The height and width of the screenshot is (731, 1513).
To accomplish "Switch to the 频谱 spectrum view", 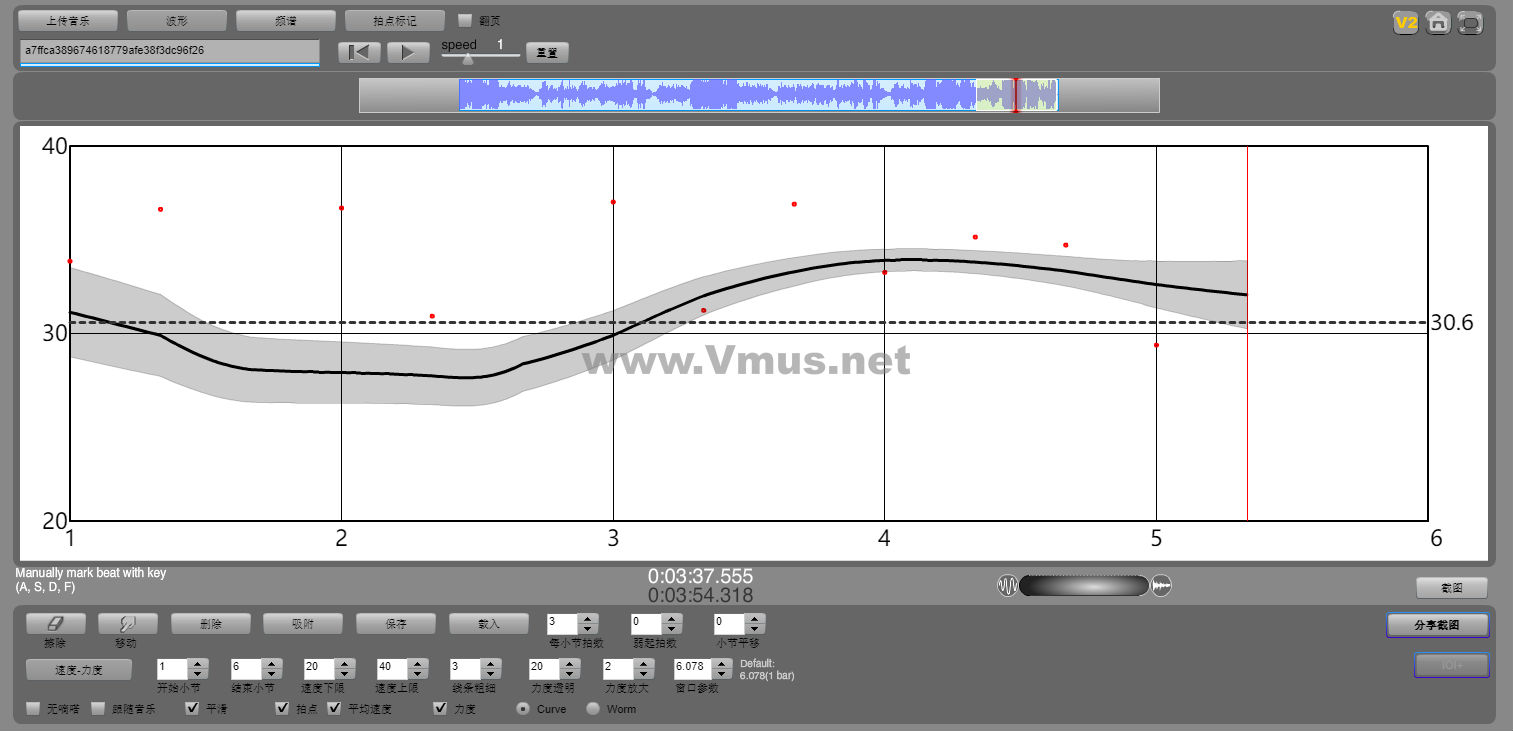I will pos(286,20).
